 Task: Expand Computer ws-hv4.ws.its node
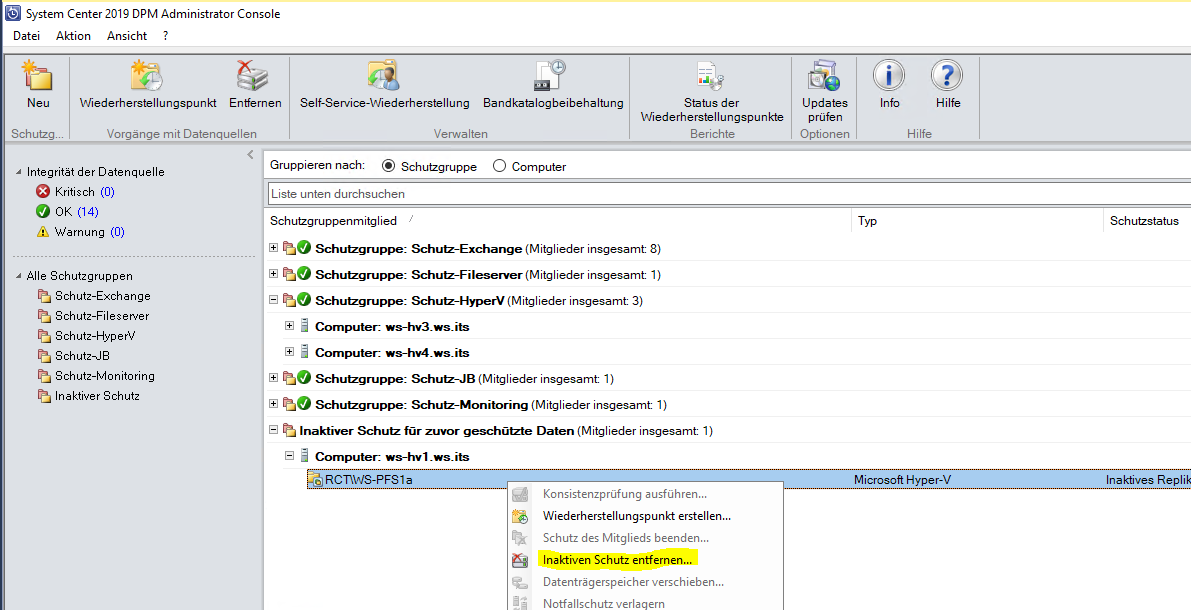click(x=289, y=352)
